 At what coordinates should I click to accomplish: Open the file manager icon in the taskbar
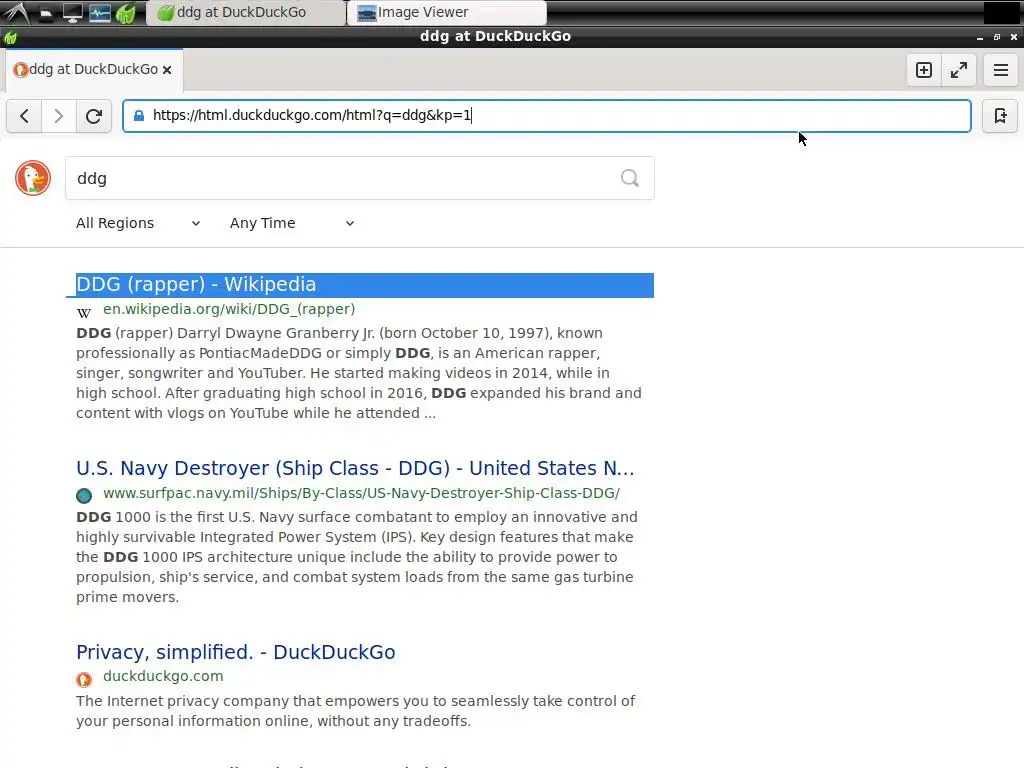tap(46, 12)
